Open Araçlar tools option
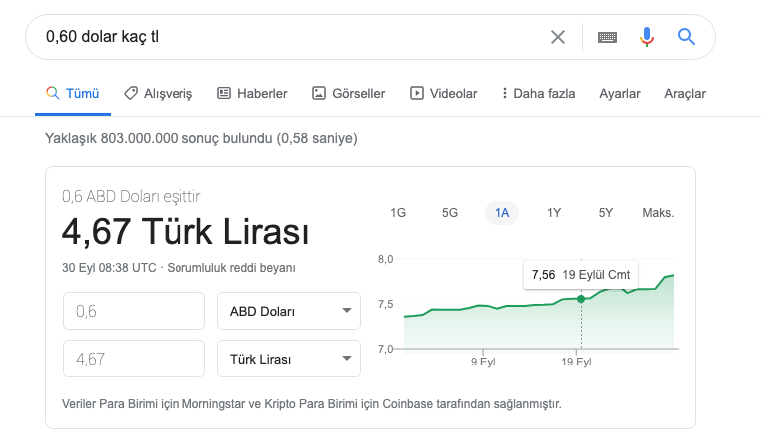 (x=685, y=94)
